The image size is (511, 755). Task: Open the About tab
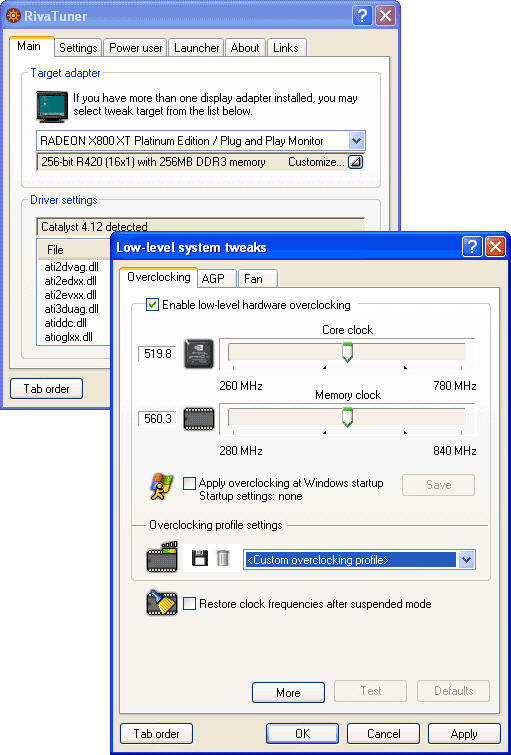[245, 48]
